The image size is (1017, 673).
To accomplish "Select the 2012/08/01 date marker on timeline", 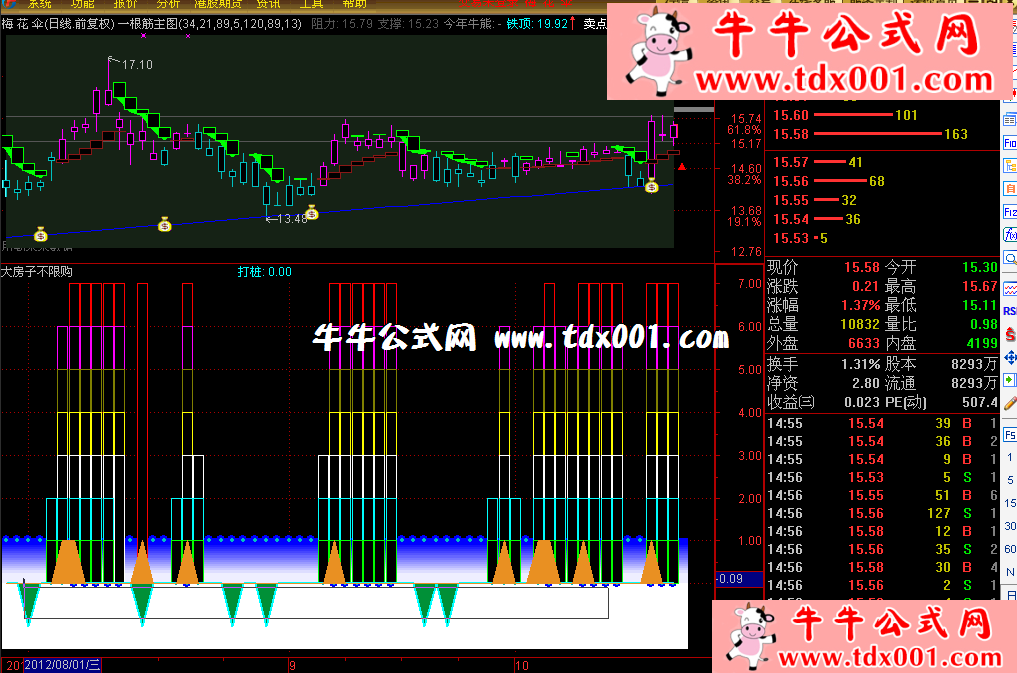I will (x=61, y=664).
